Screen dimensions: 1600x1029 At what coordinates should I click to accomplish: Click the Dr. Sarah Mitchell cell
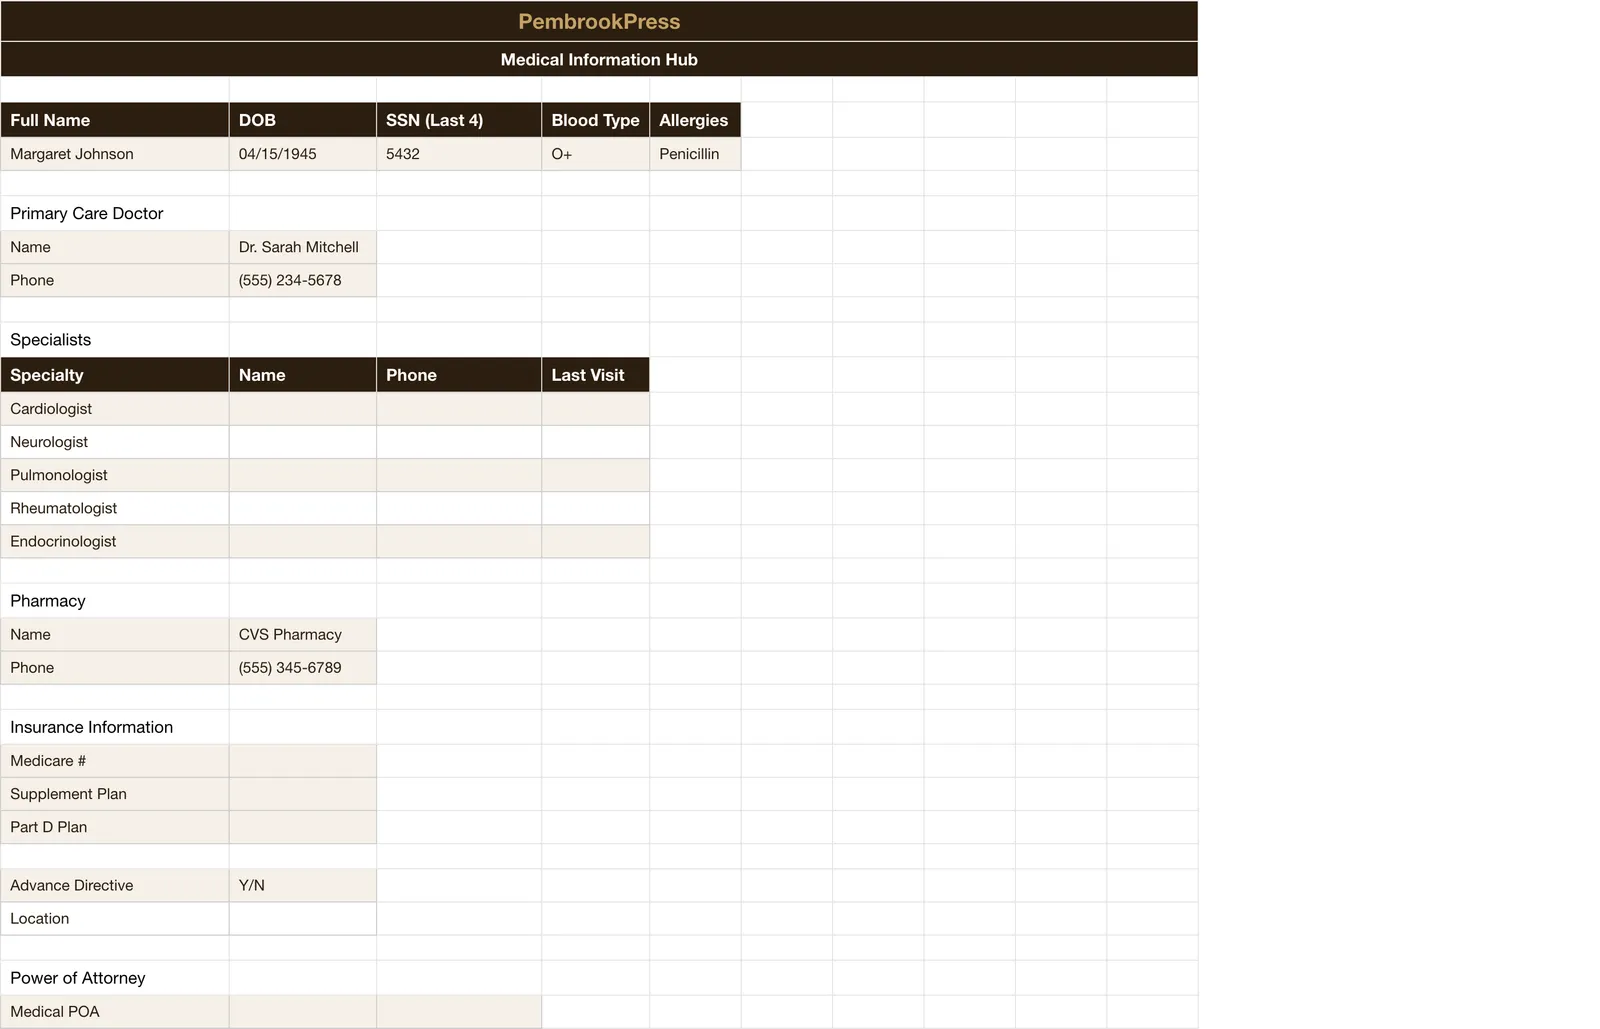tap(303, 247)
